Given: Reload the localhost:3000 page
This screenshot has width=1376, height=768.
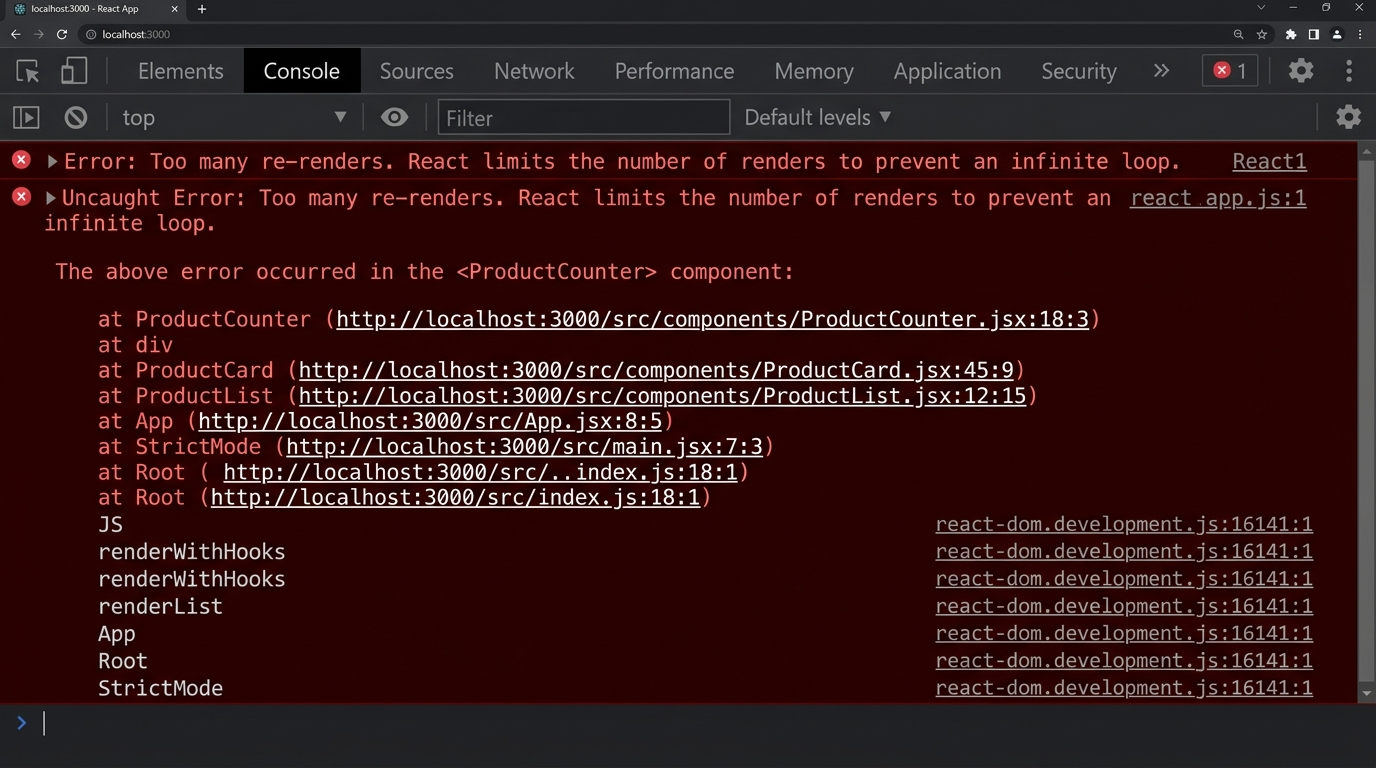Looking at the screenshot, I should (62, 34).
